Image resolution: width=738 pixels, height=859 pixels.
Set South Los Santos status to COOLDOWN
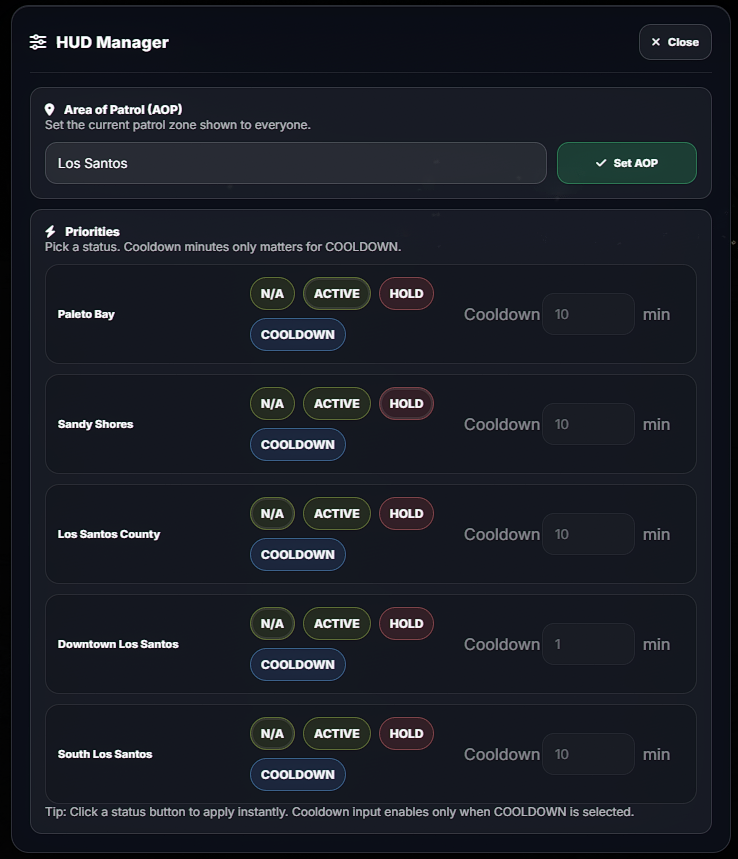click(298, 775)
